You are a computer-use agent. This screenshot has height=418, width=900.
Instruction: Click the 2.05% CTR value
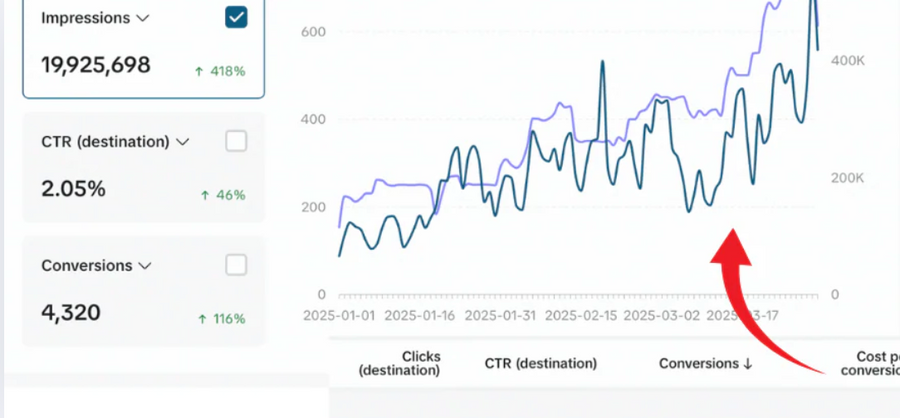click(x=73, y=189)
